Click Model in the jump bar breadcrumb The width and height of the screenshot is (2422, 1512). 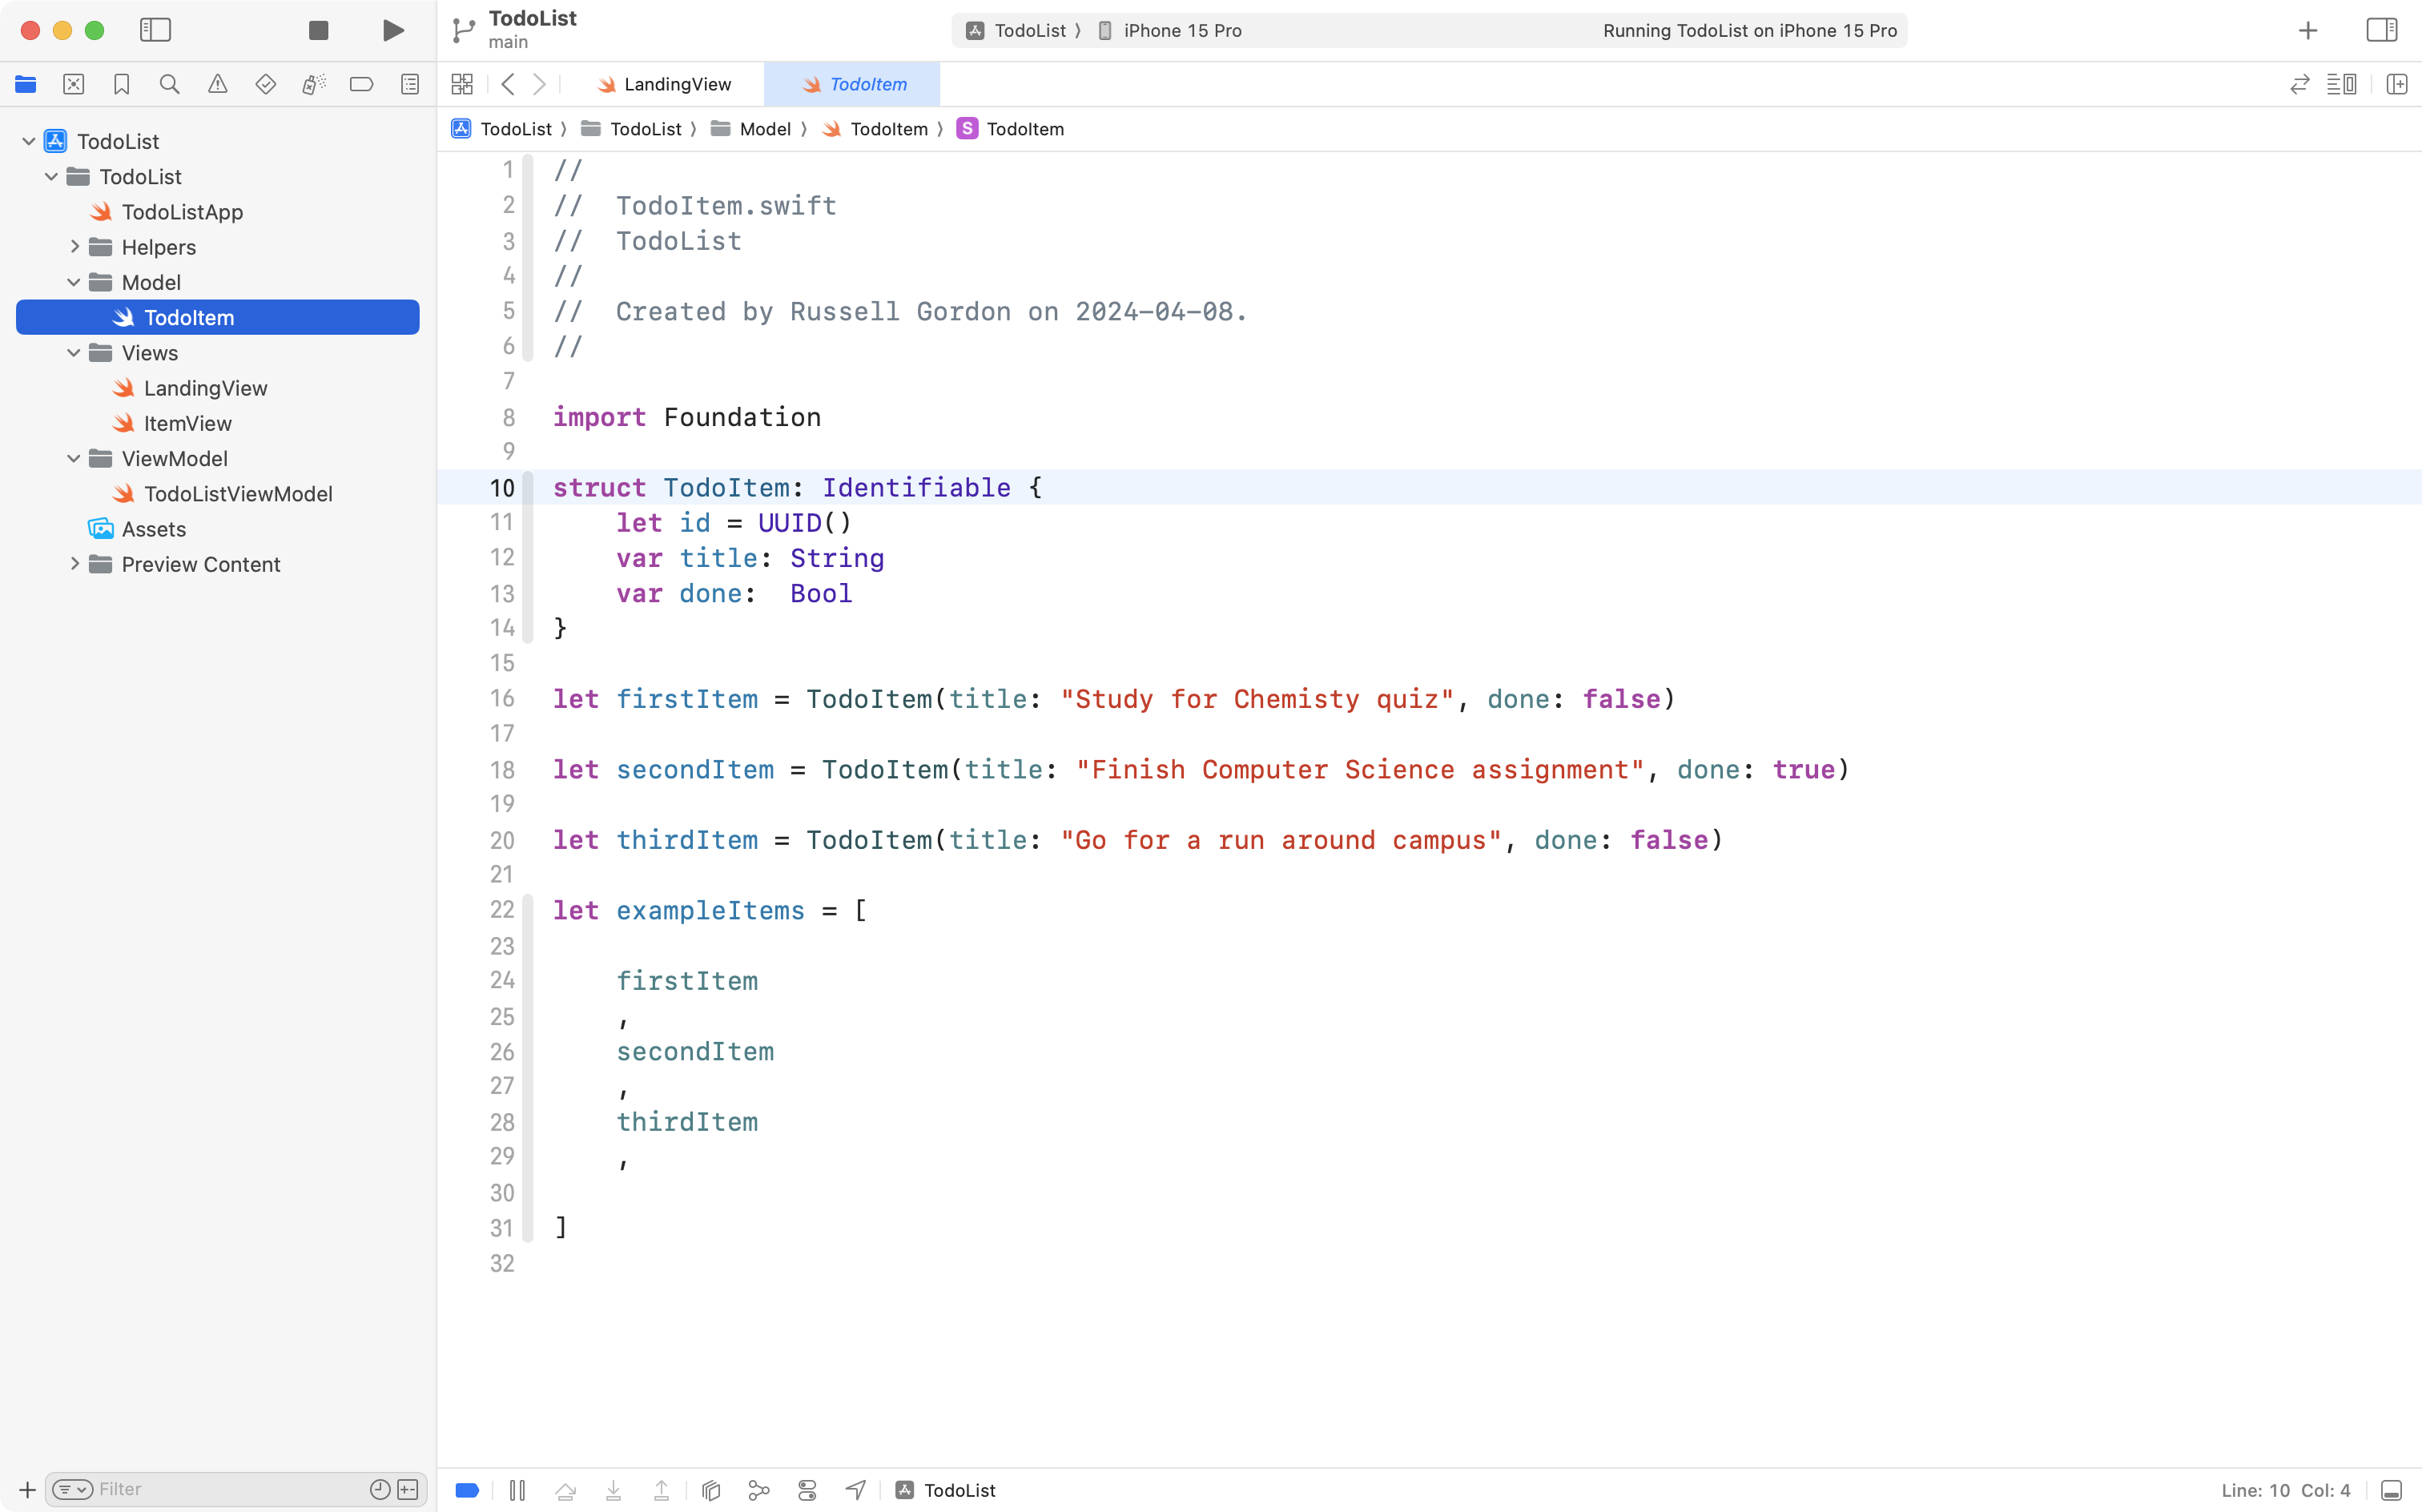(768, 129)
